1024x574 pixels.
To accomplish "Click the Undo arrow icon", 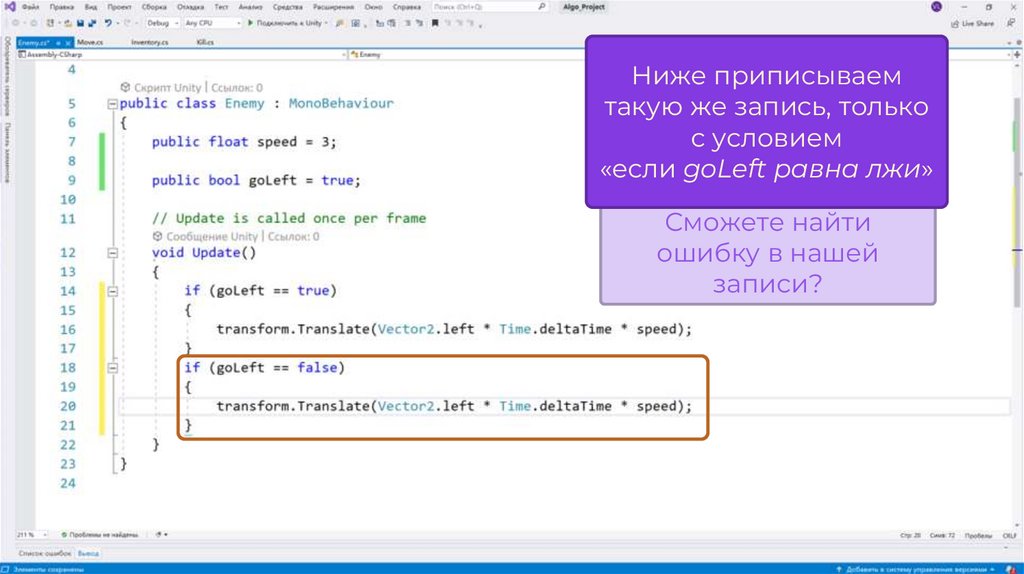I will [x=107, y=23].
